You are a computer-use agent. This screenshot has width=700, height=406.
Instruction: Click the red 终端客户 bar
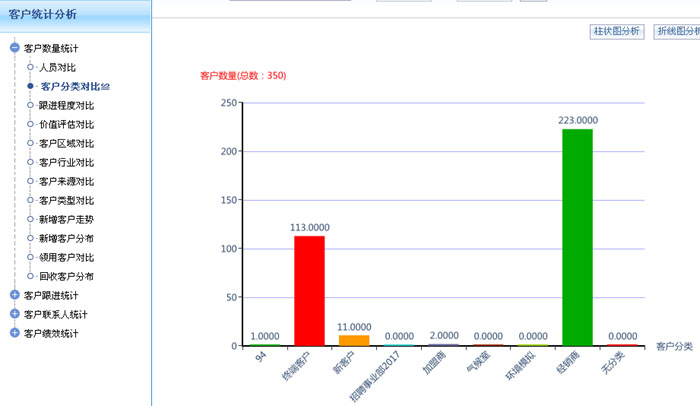[x=309, y=290]
